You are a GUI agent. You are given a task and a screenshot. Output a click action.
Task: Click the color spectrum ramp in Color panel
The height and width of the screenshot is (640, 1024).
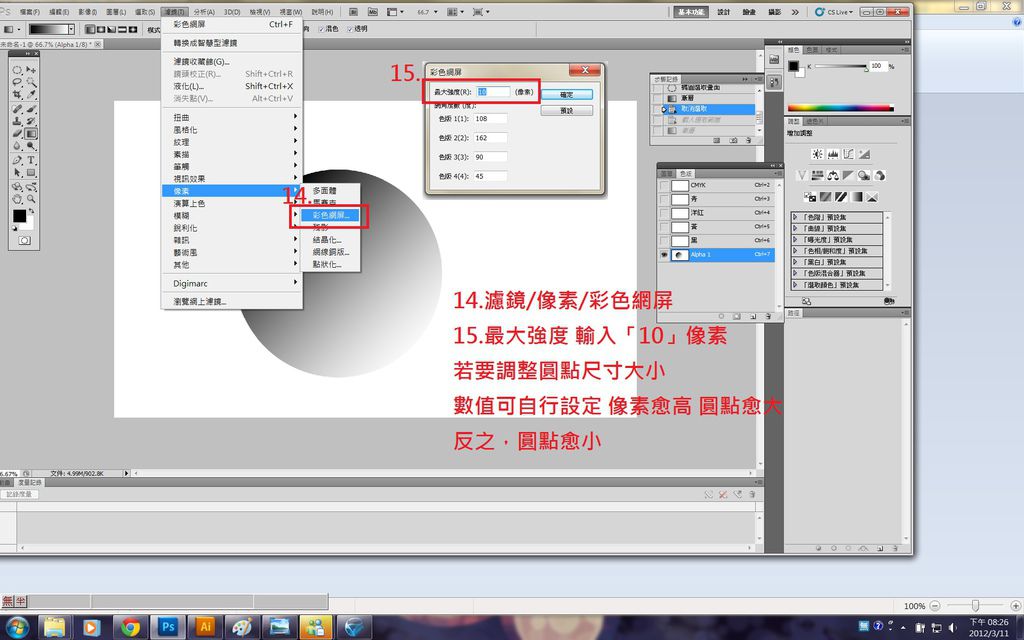click(840, 108)
